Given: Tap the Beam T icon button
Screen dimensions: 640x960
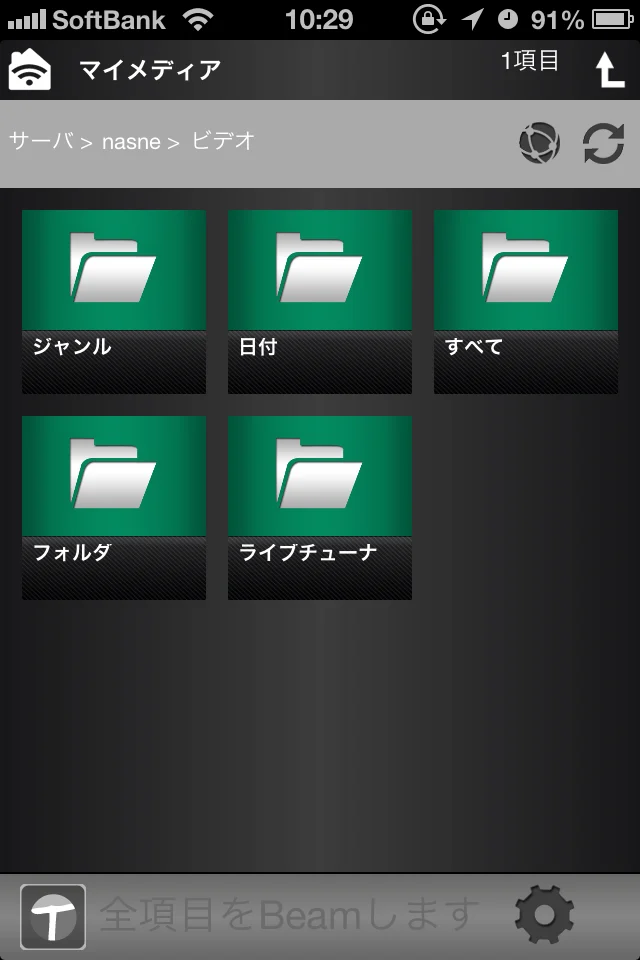Looking at the screenshot, I should 53,916.
